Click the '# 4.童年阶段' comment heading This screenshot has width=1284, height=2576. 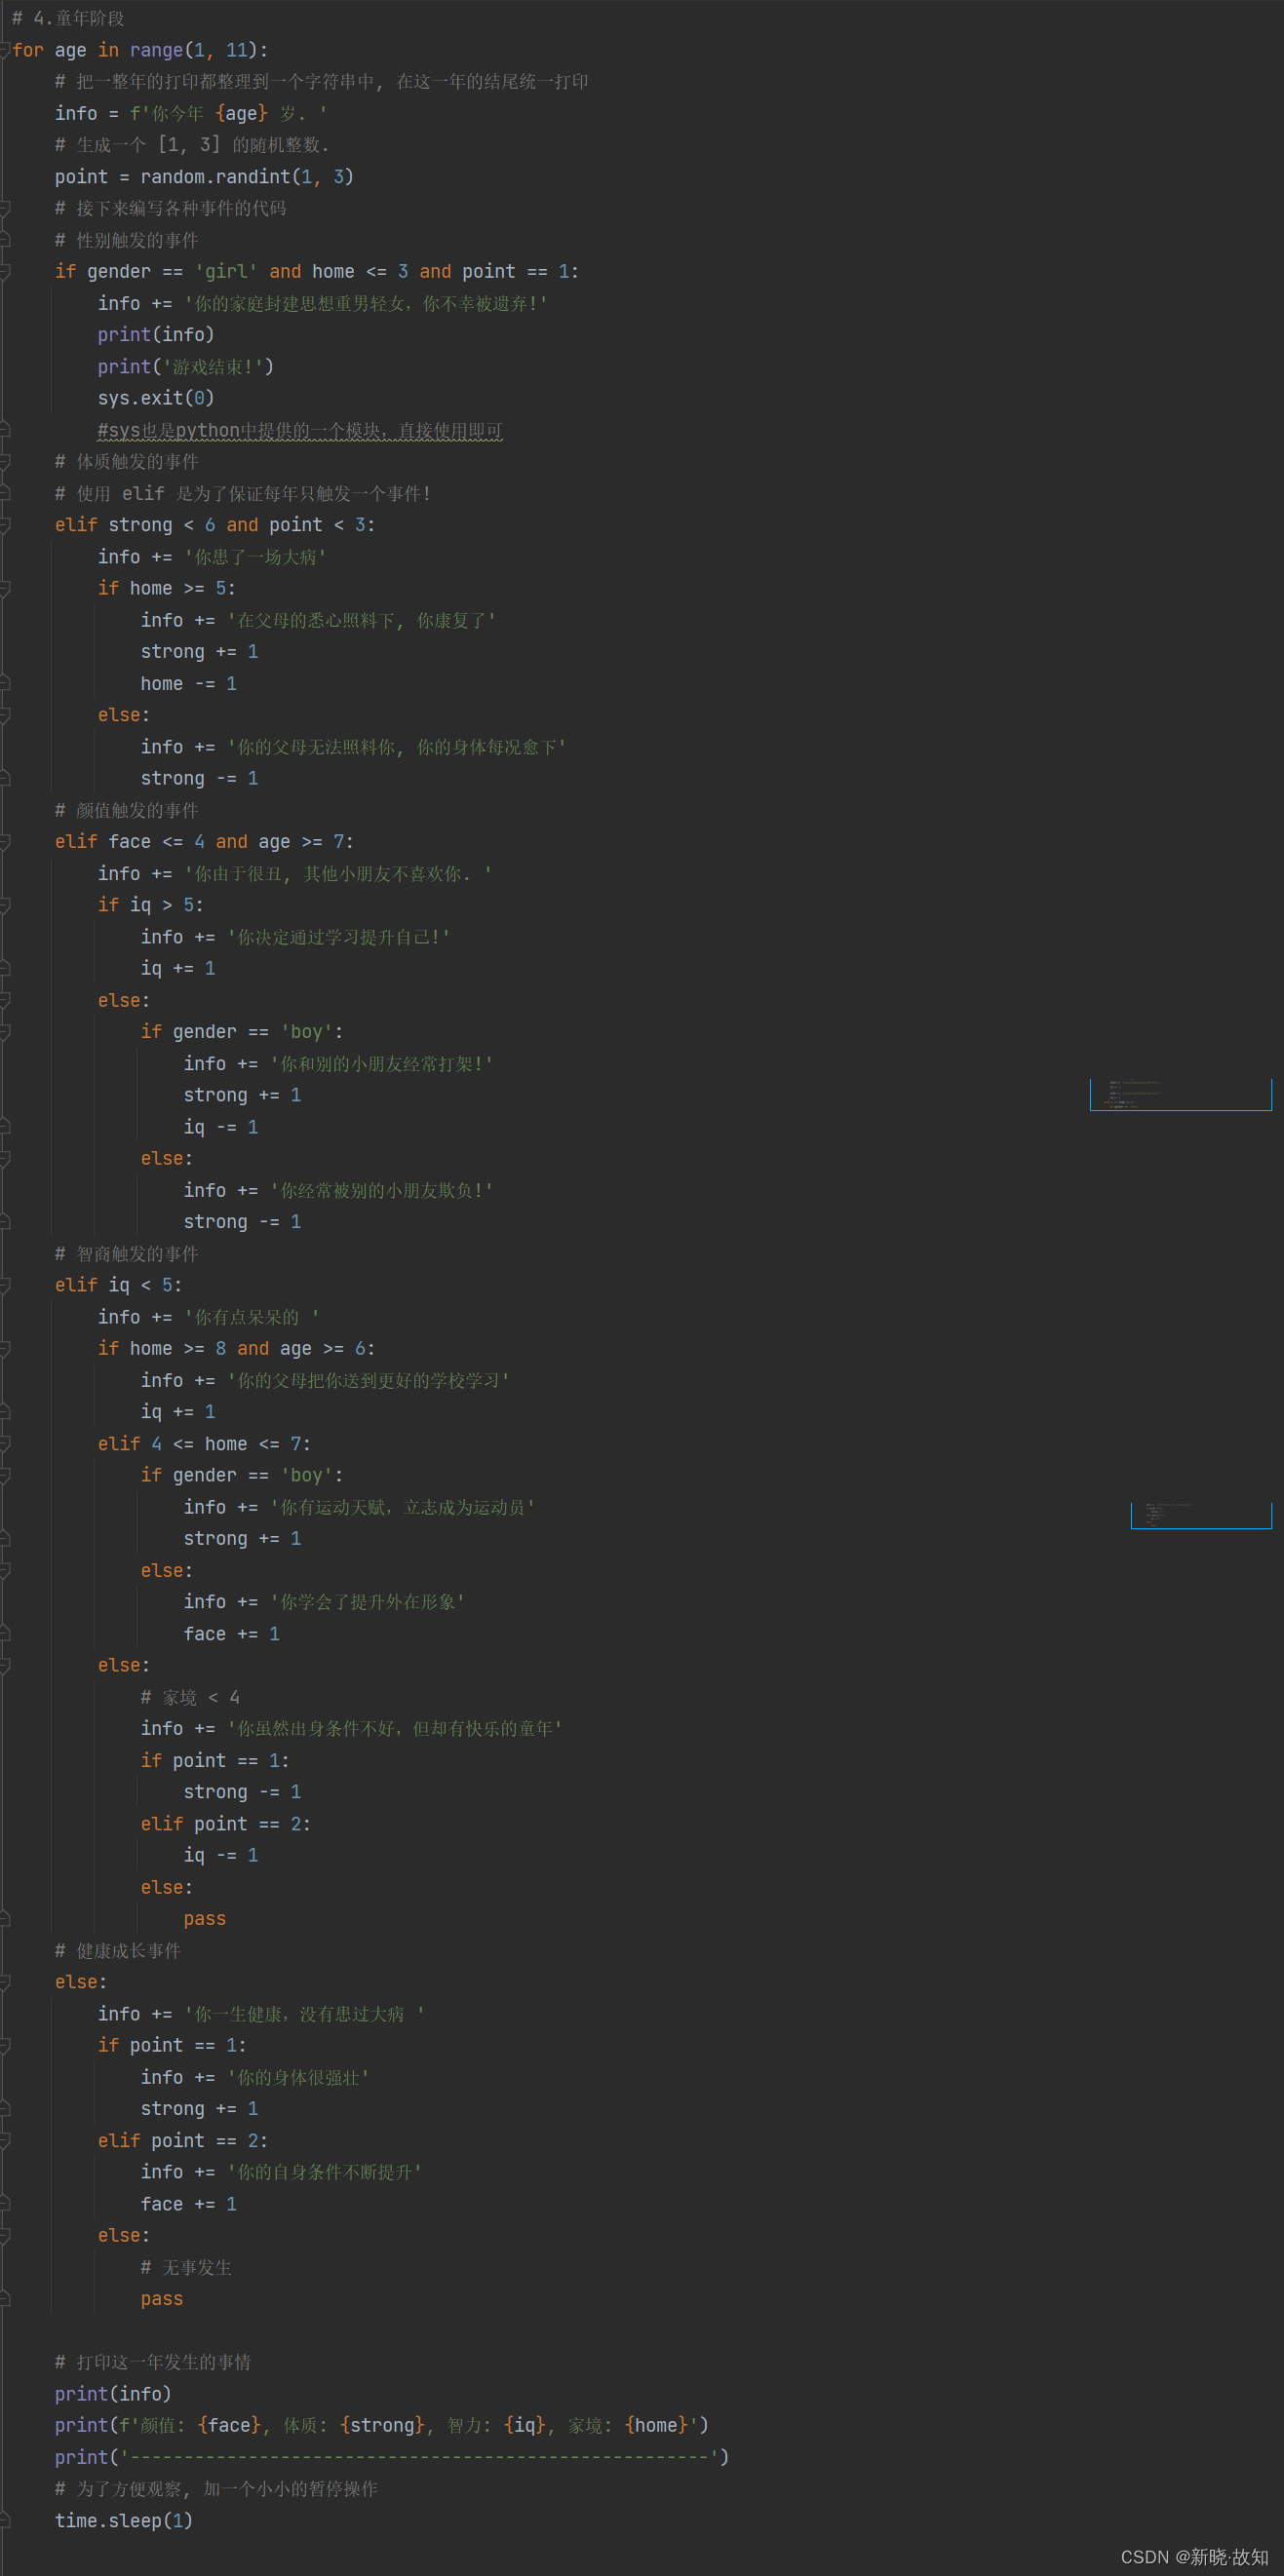68,18
